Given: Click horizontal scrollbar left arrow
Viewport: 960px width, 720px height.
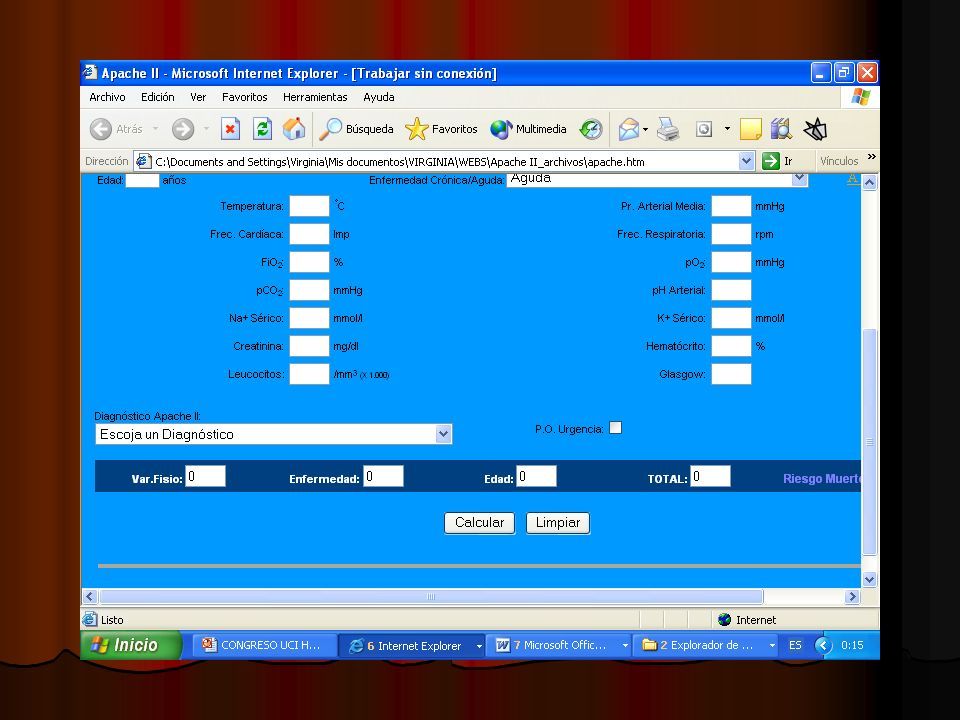Looking at the screenshot, I should coord(90,596).
